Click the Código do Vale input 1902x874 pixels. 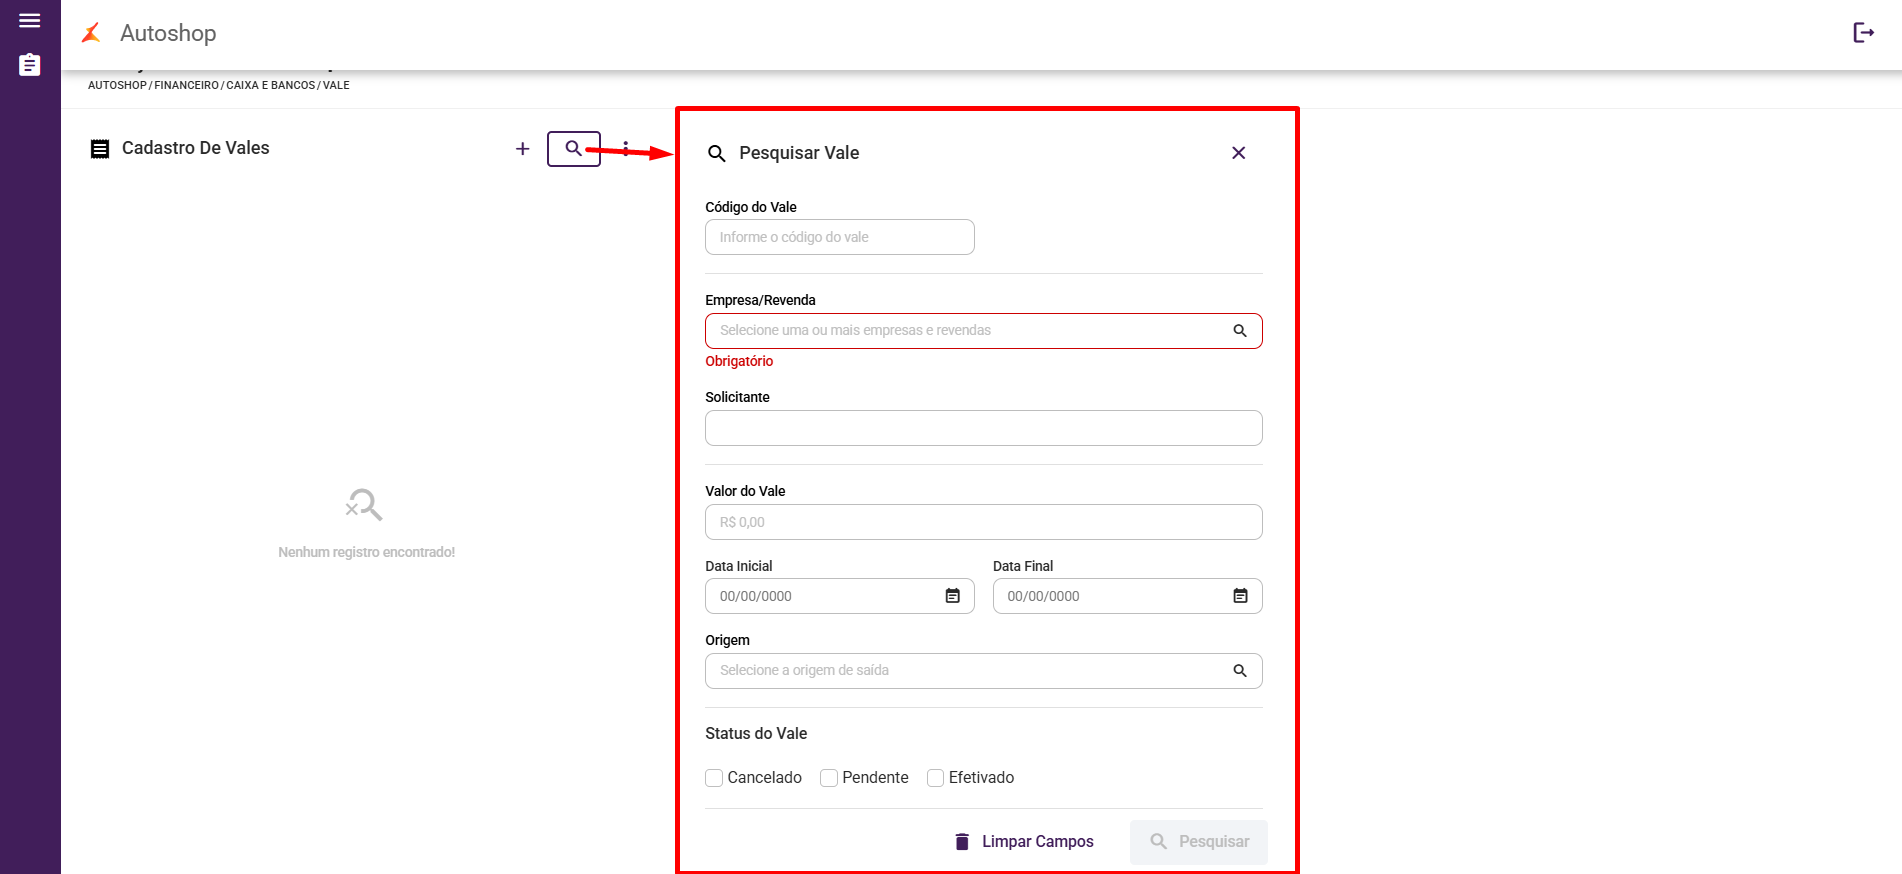point(839,237)
